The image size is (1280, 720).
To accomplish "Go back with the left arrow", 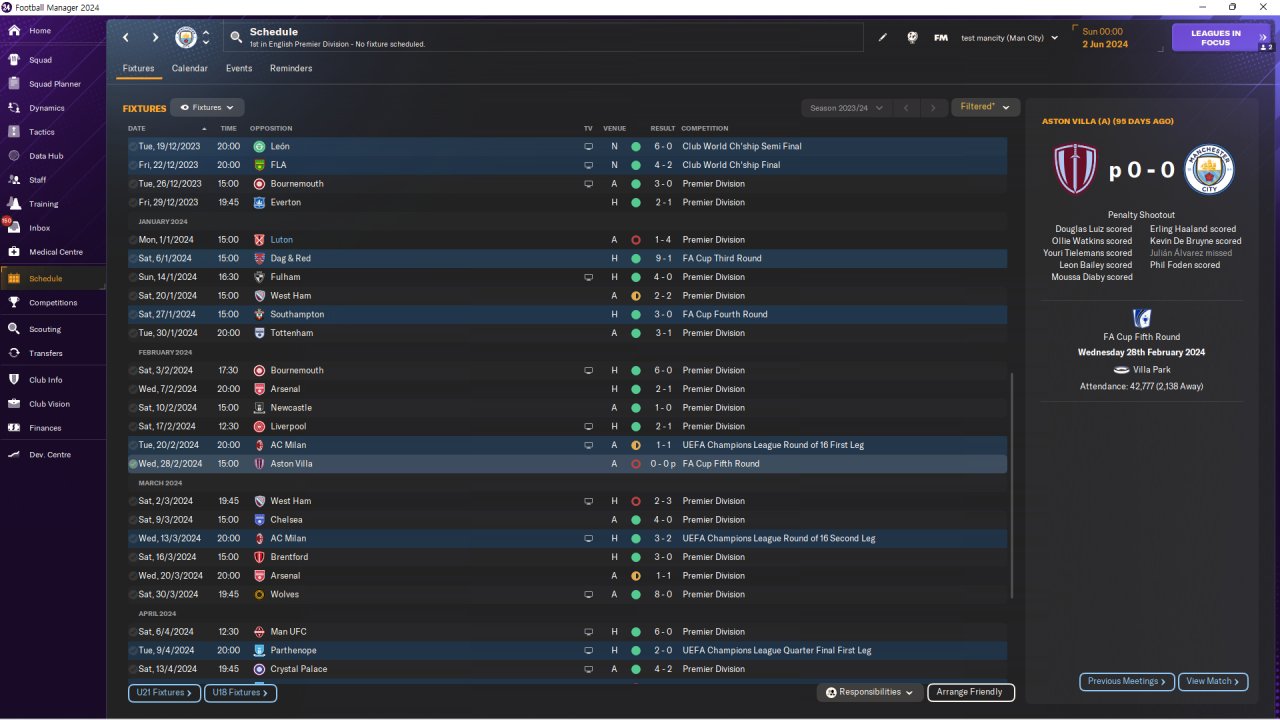I will pos(126,38).
